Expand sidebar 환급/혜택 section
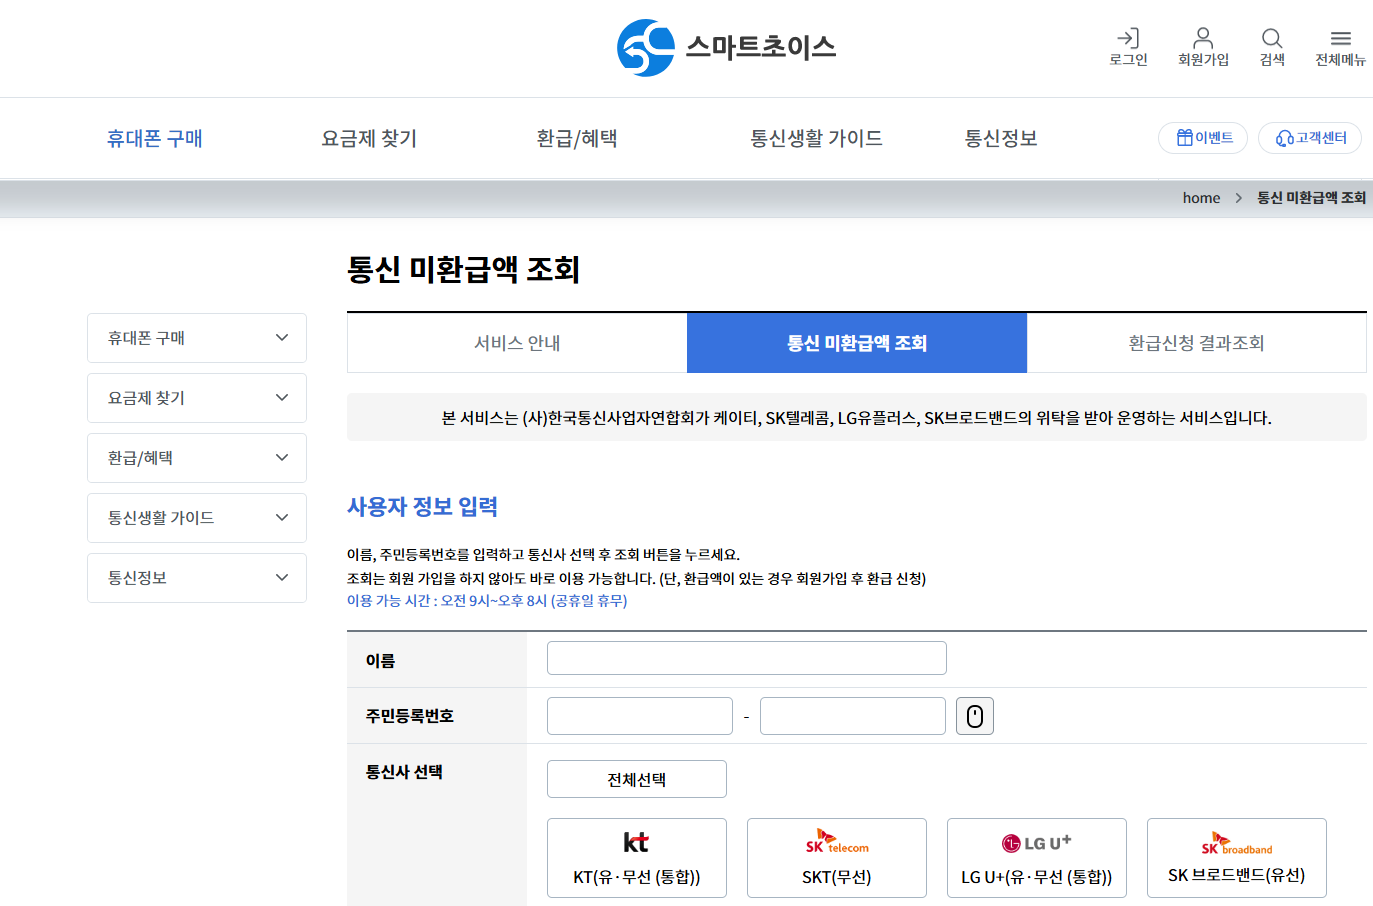The width and height of the screenshot is (1373, 906). (x=197, y=458)
